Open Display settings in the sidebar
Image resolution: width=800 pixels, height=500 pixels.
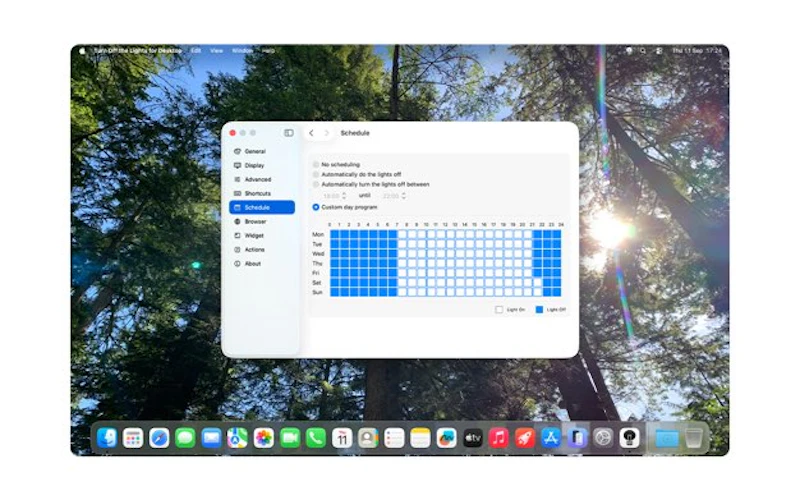(262, 165)
